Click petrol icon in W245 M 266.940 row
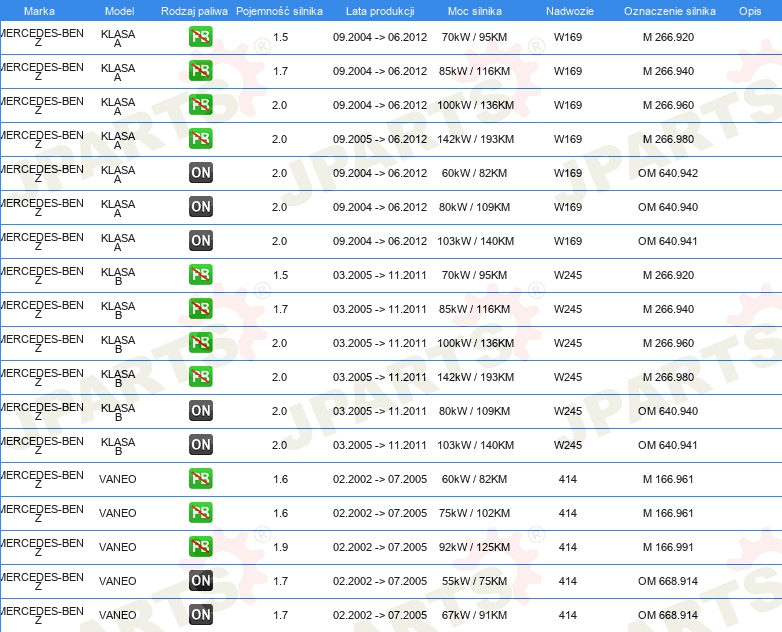This screenshot has height=632, width=782. coord(200,308)
